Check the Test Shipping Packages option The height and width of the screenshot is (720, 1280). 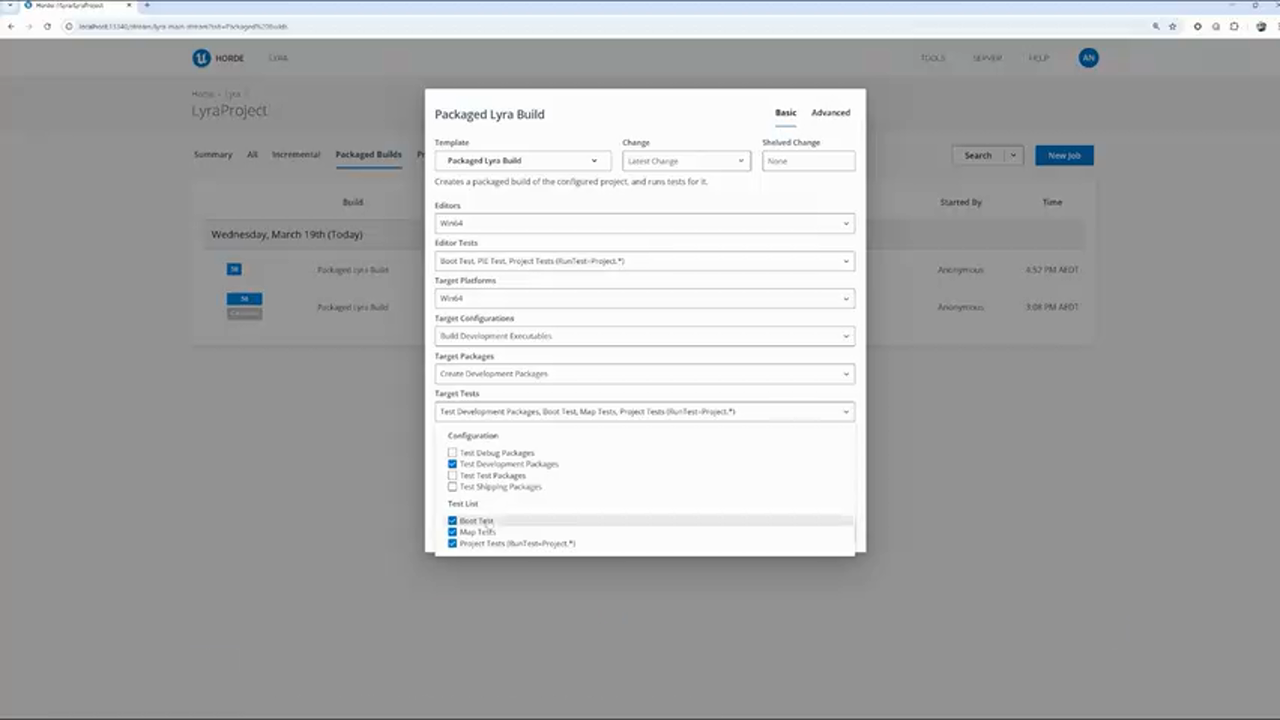(x=453, y=487)
